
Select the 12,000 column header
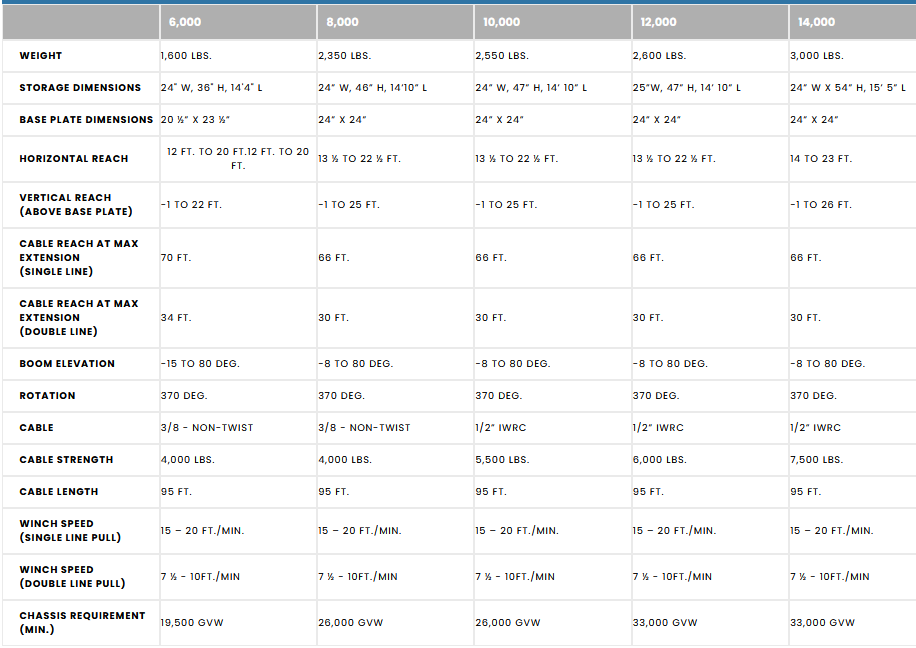(x=659, y=22)
